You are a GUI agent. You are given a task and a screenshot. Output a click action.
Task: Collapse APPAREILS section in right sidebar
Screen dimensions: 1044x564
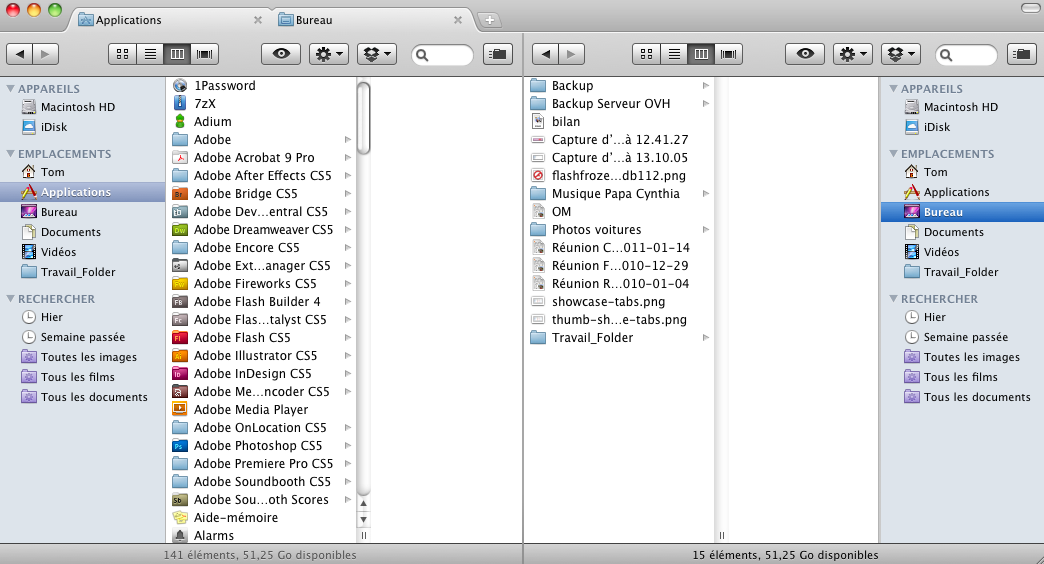893,88
